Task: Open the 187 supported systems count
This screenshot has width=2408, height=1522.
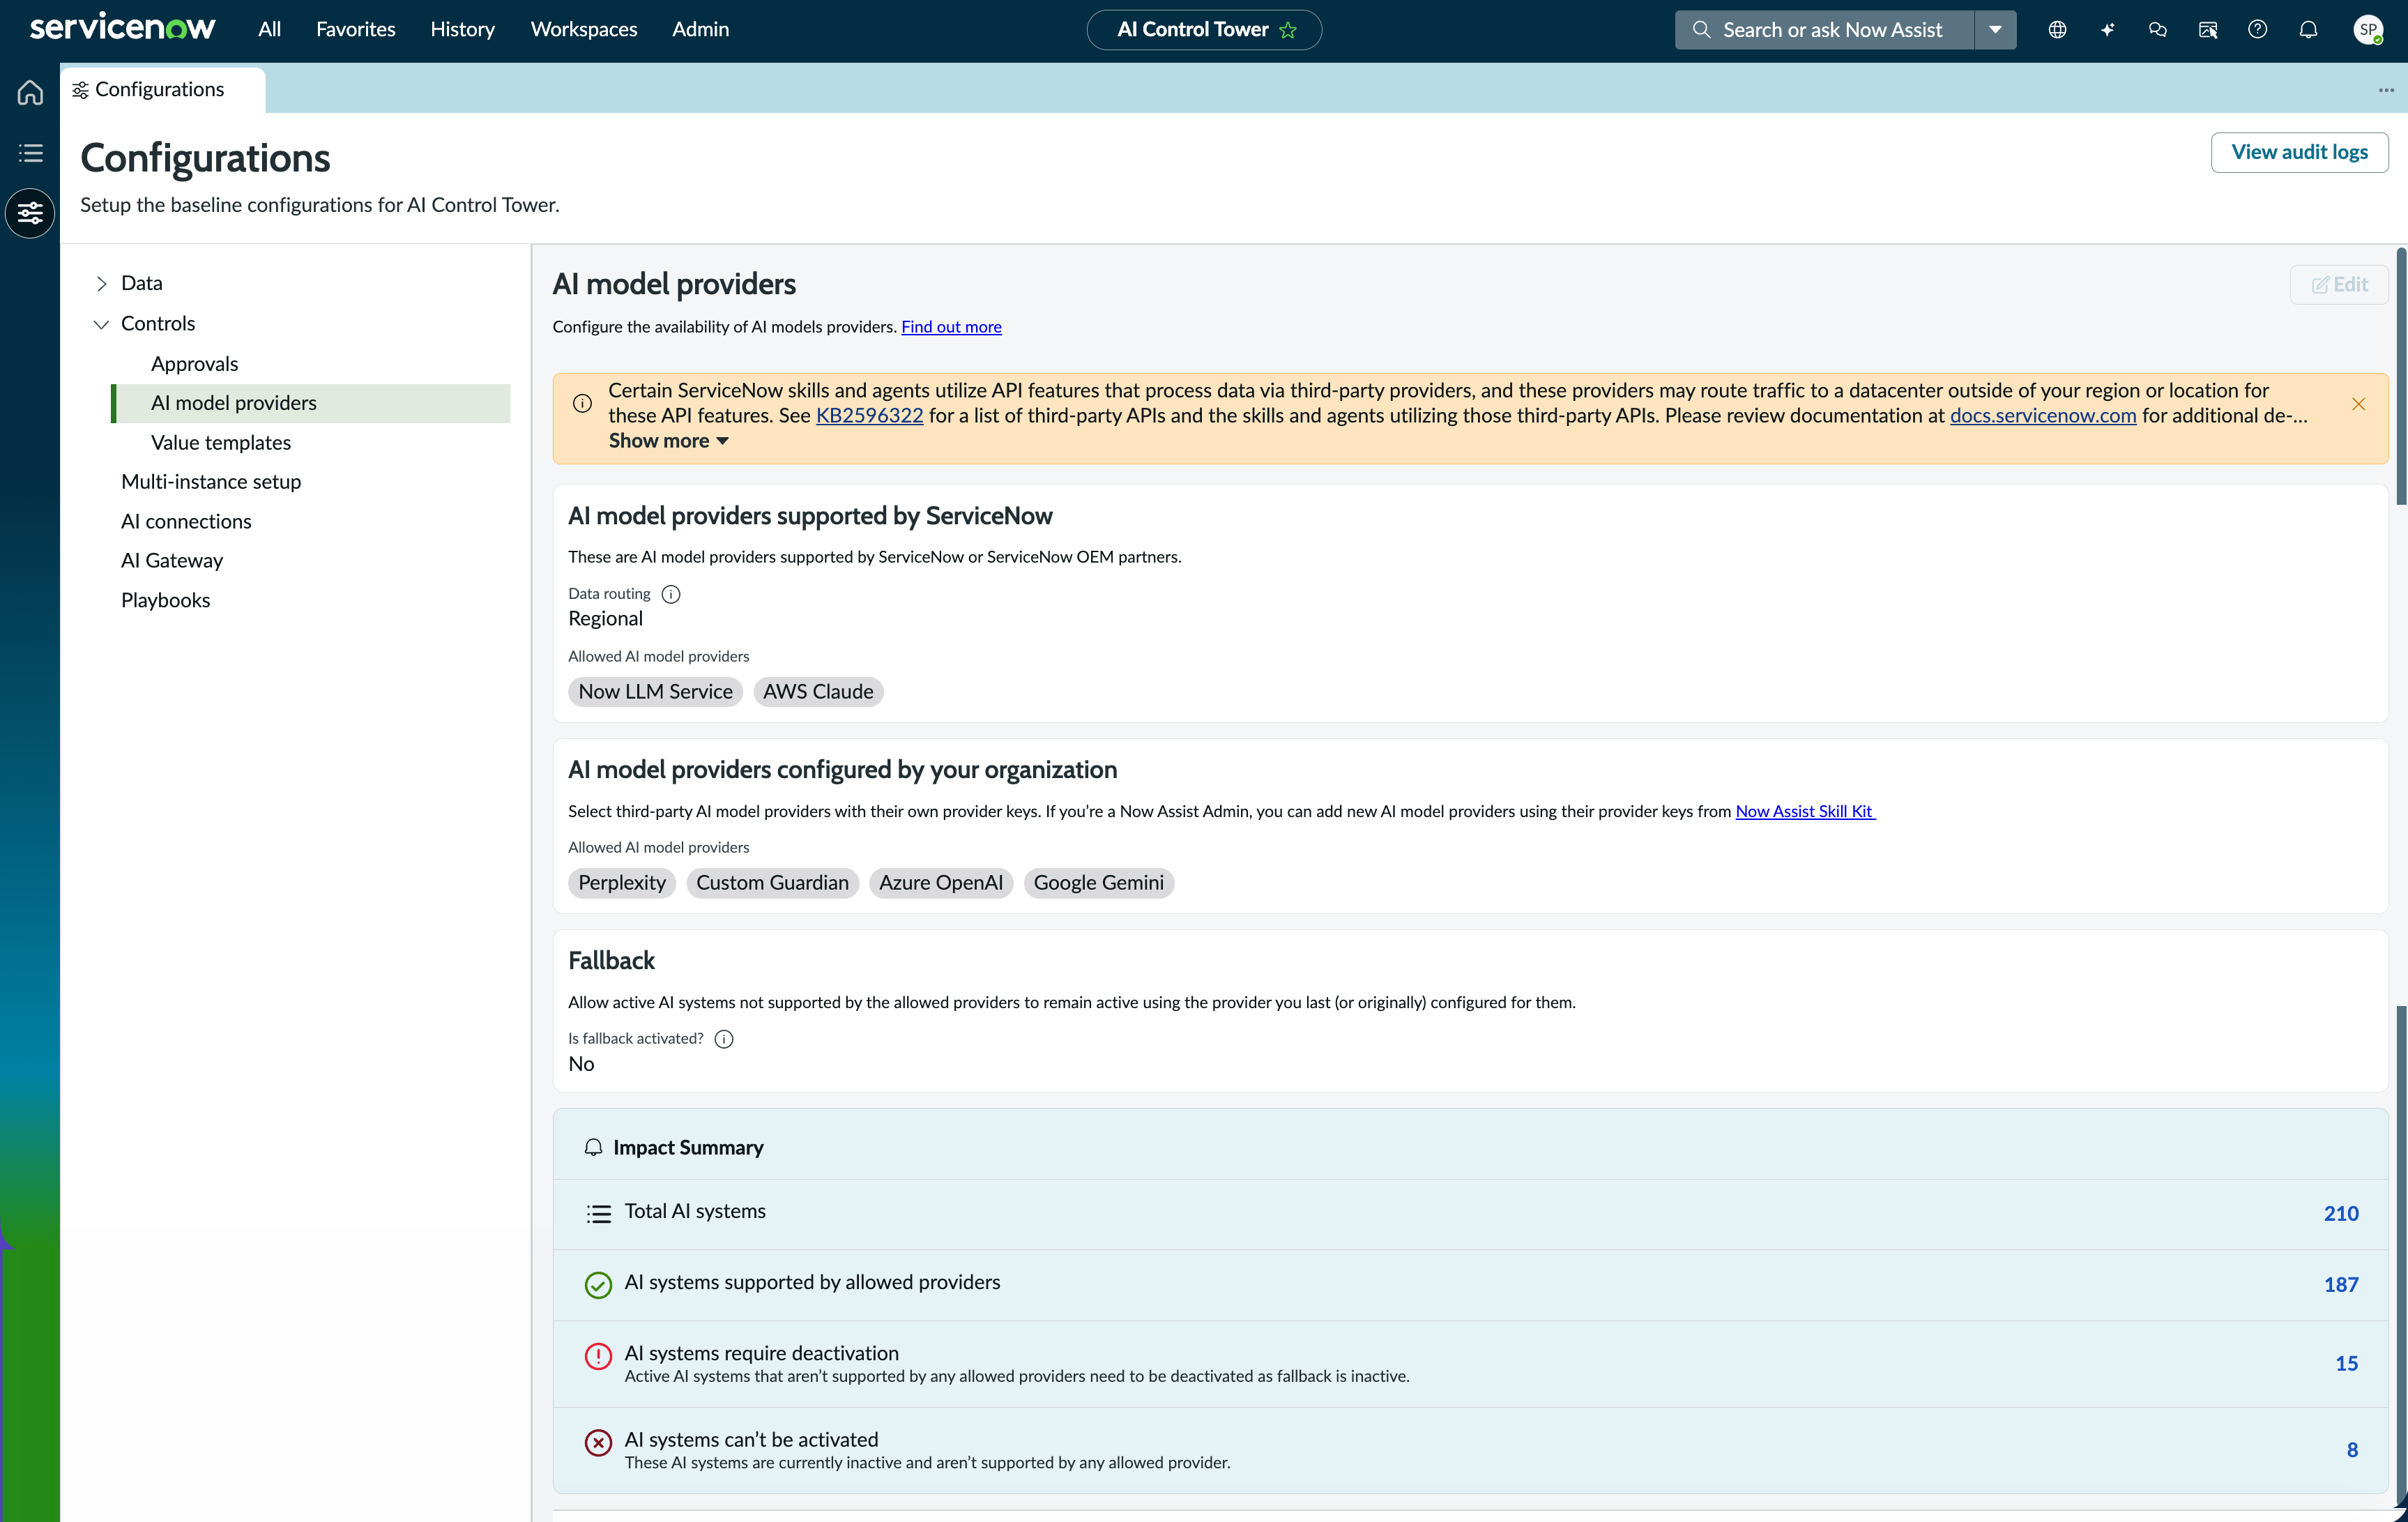Action: tap(2340, 1285)
